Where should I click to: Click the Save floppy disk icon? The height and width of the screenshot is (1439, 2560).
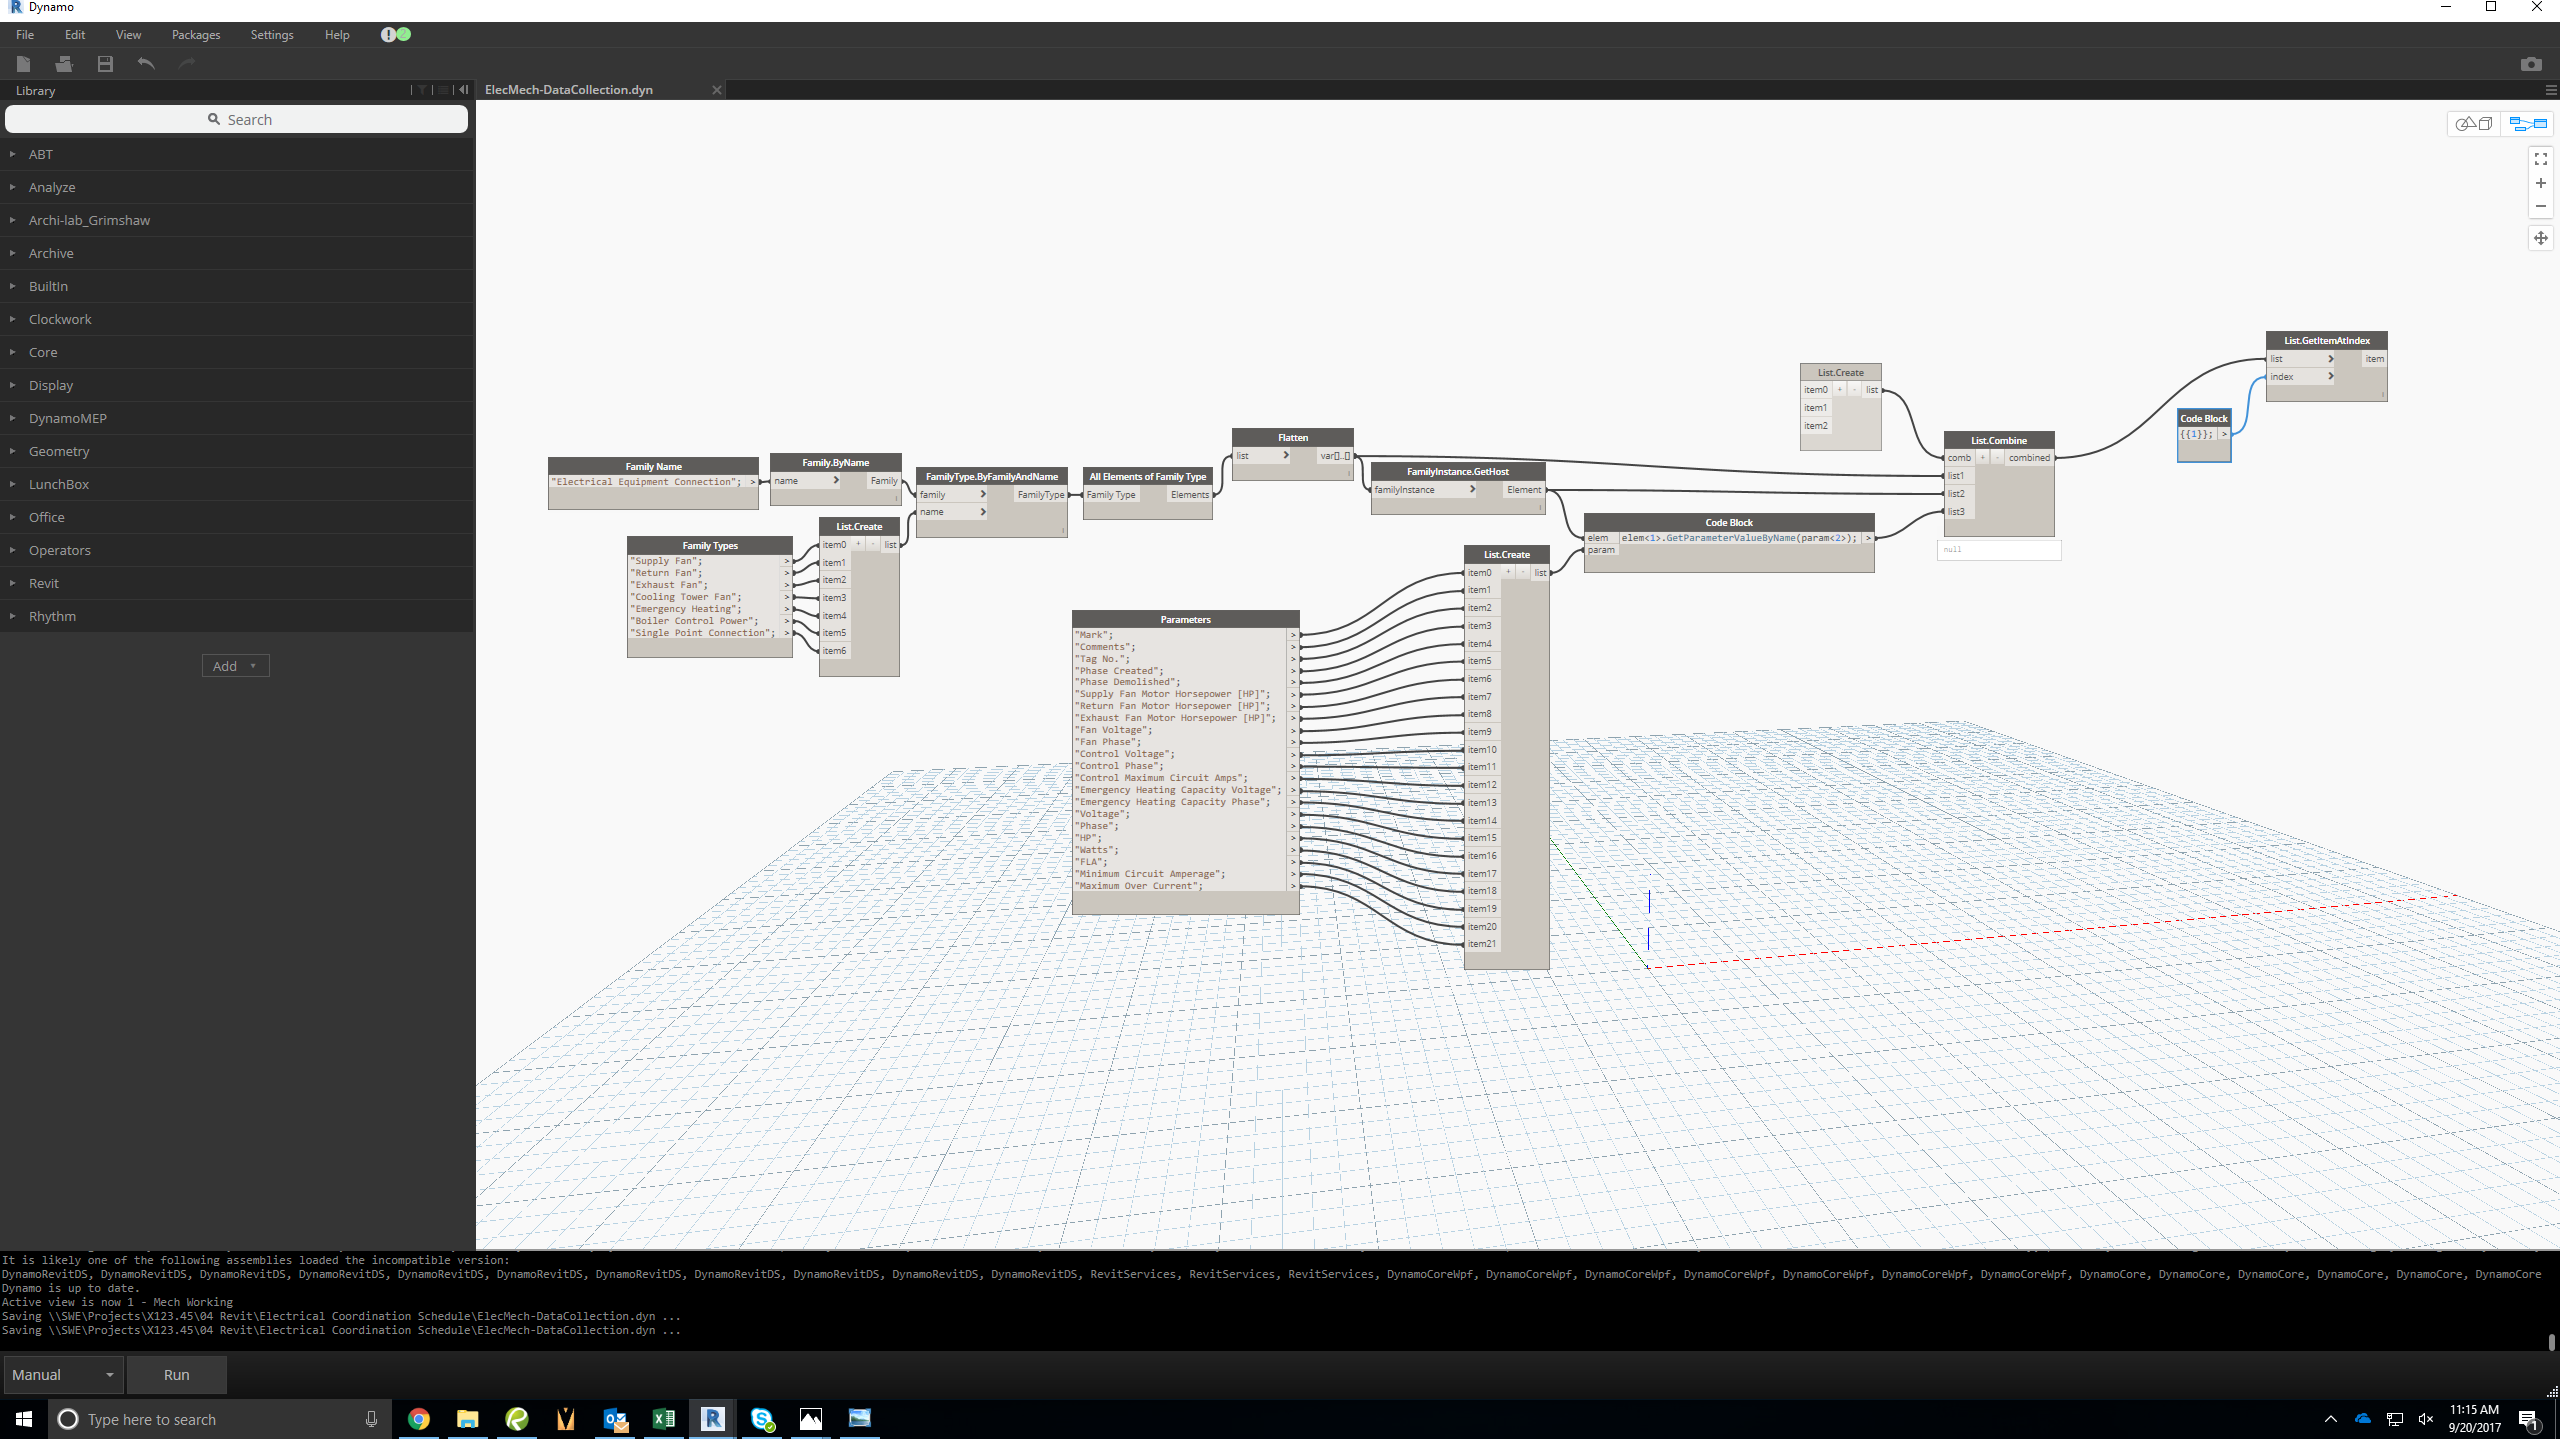pyautogui.click(x=105, y=64)
